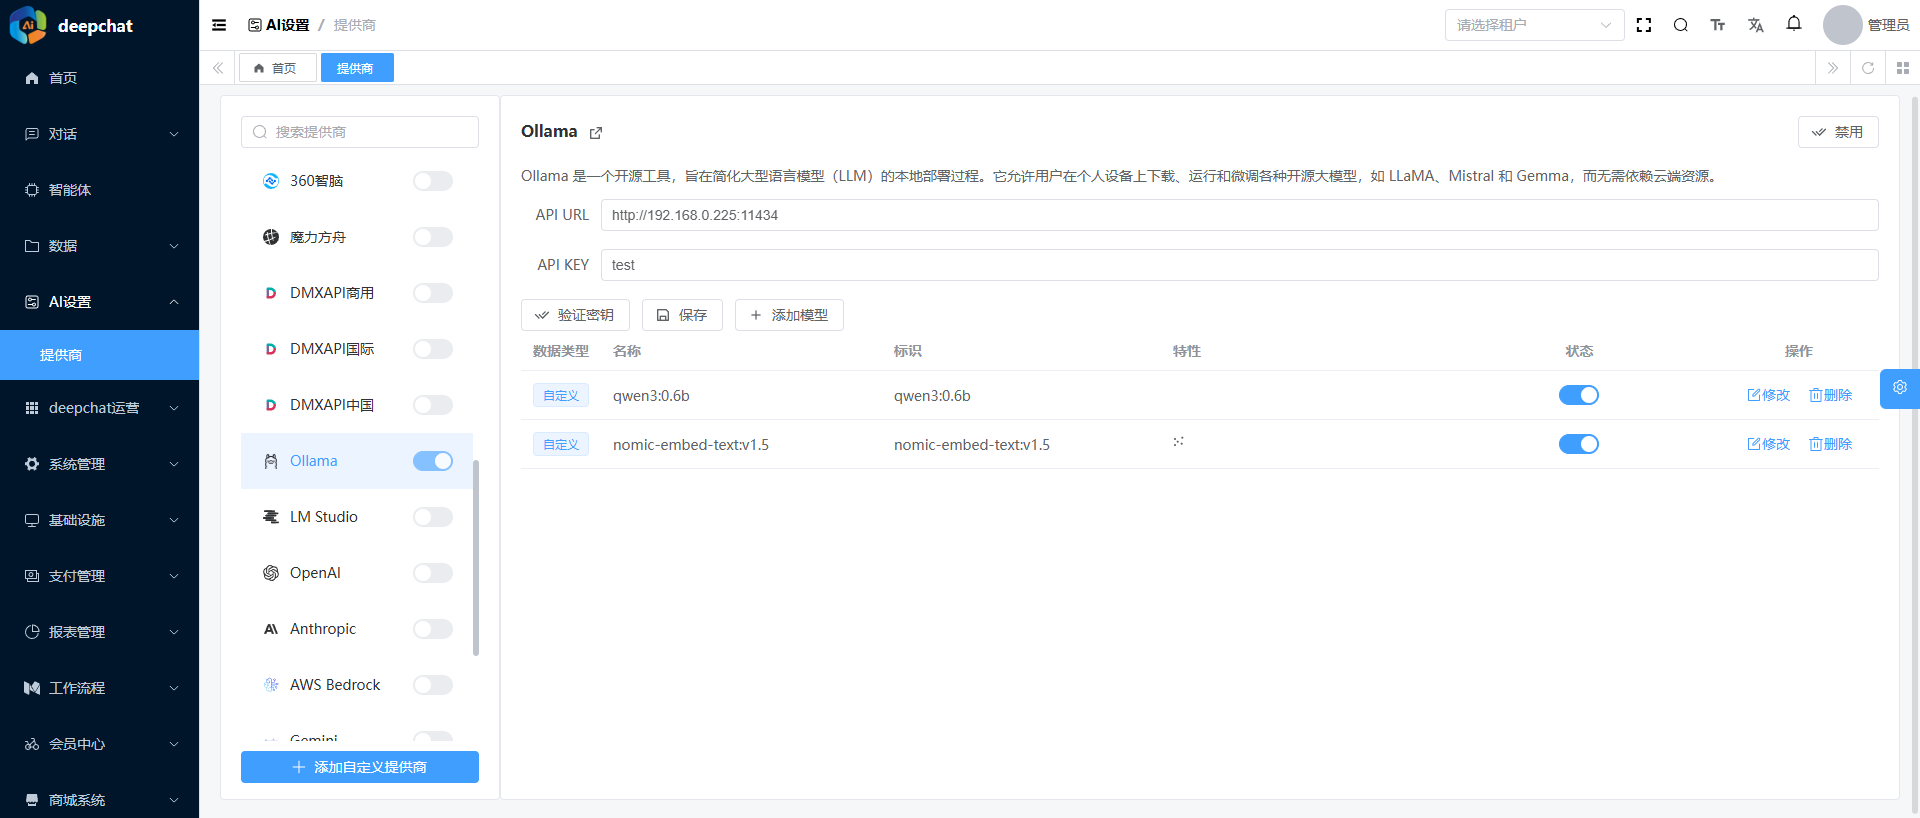The image size is (1920, 818).
Task: Click the DMXAPI国际 provider icon
Action: pos(271,349)
